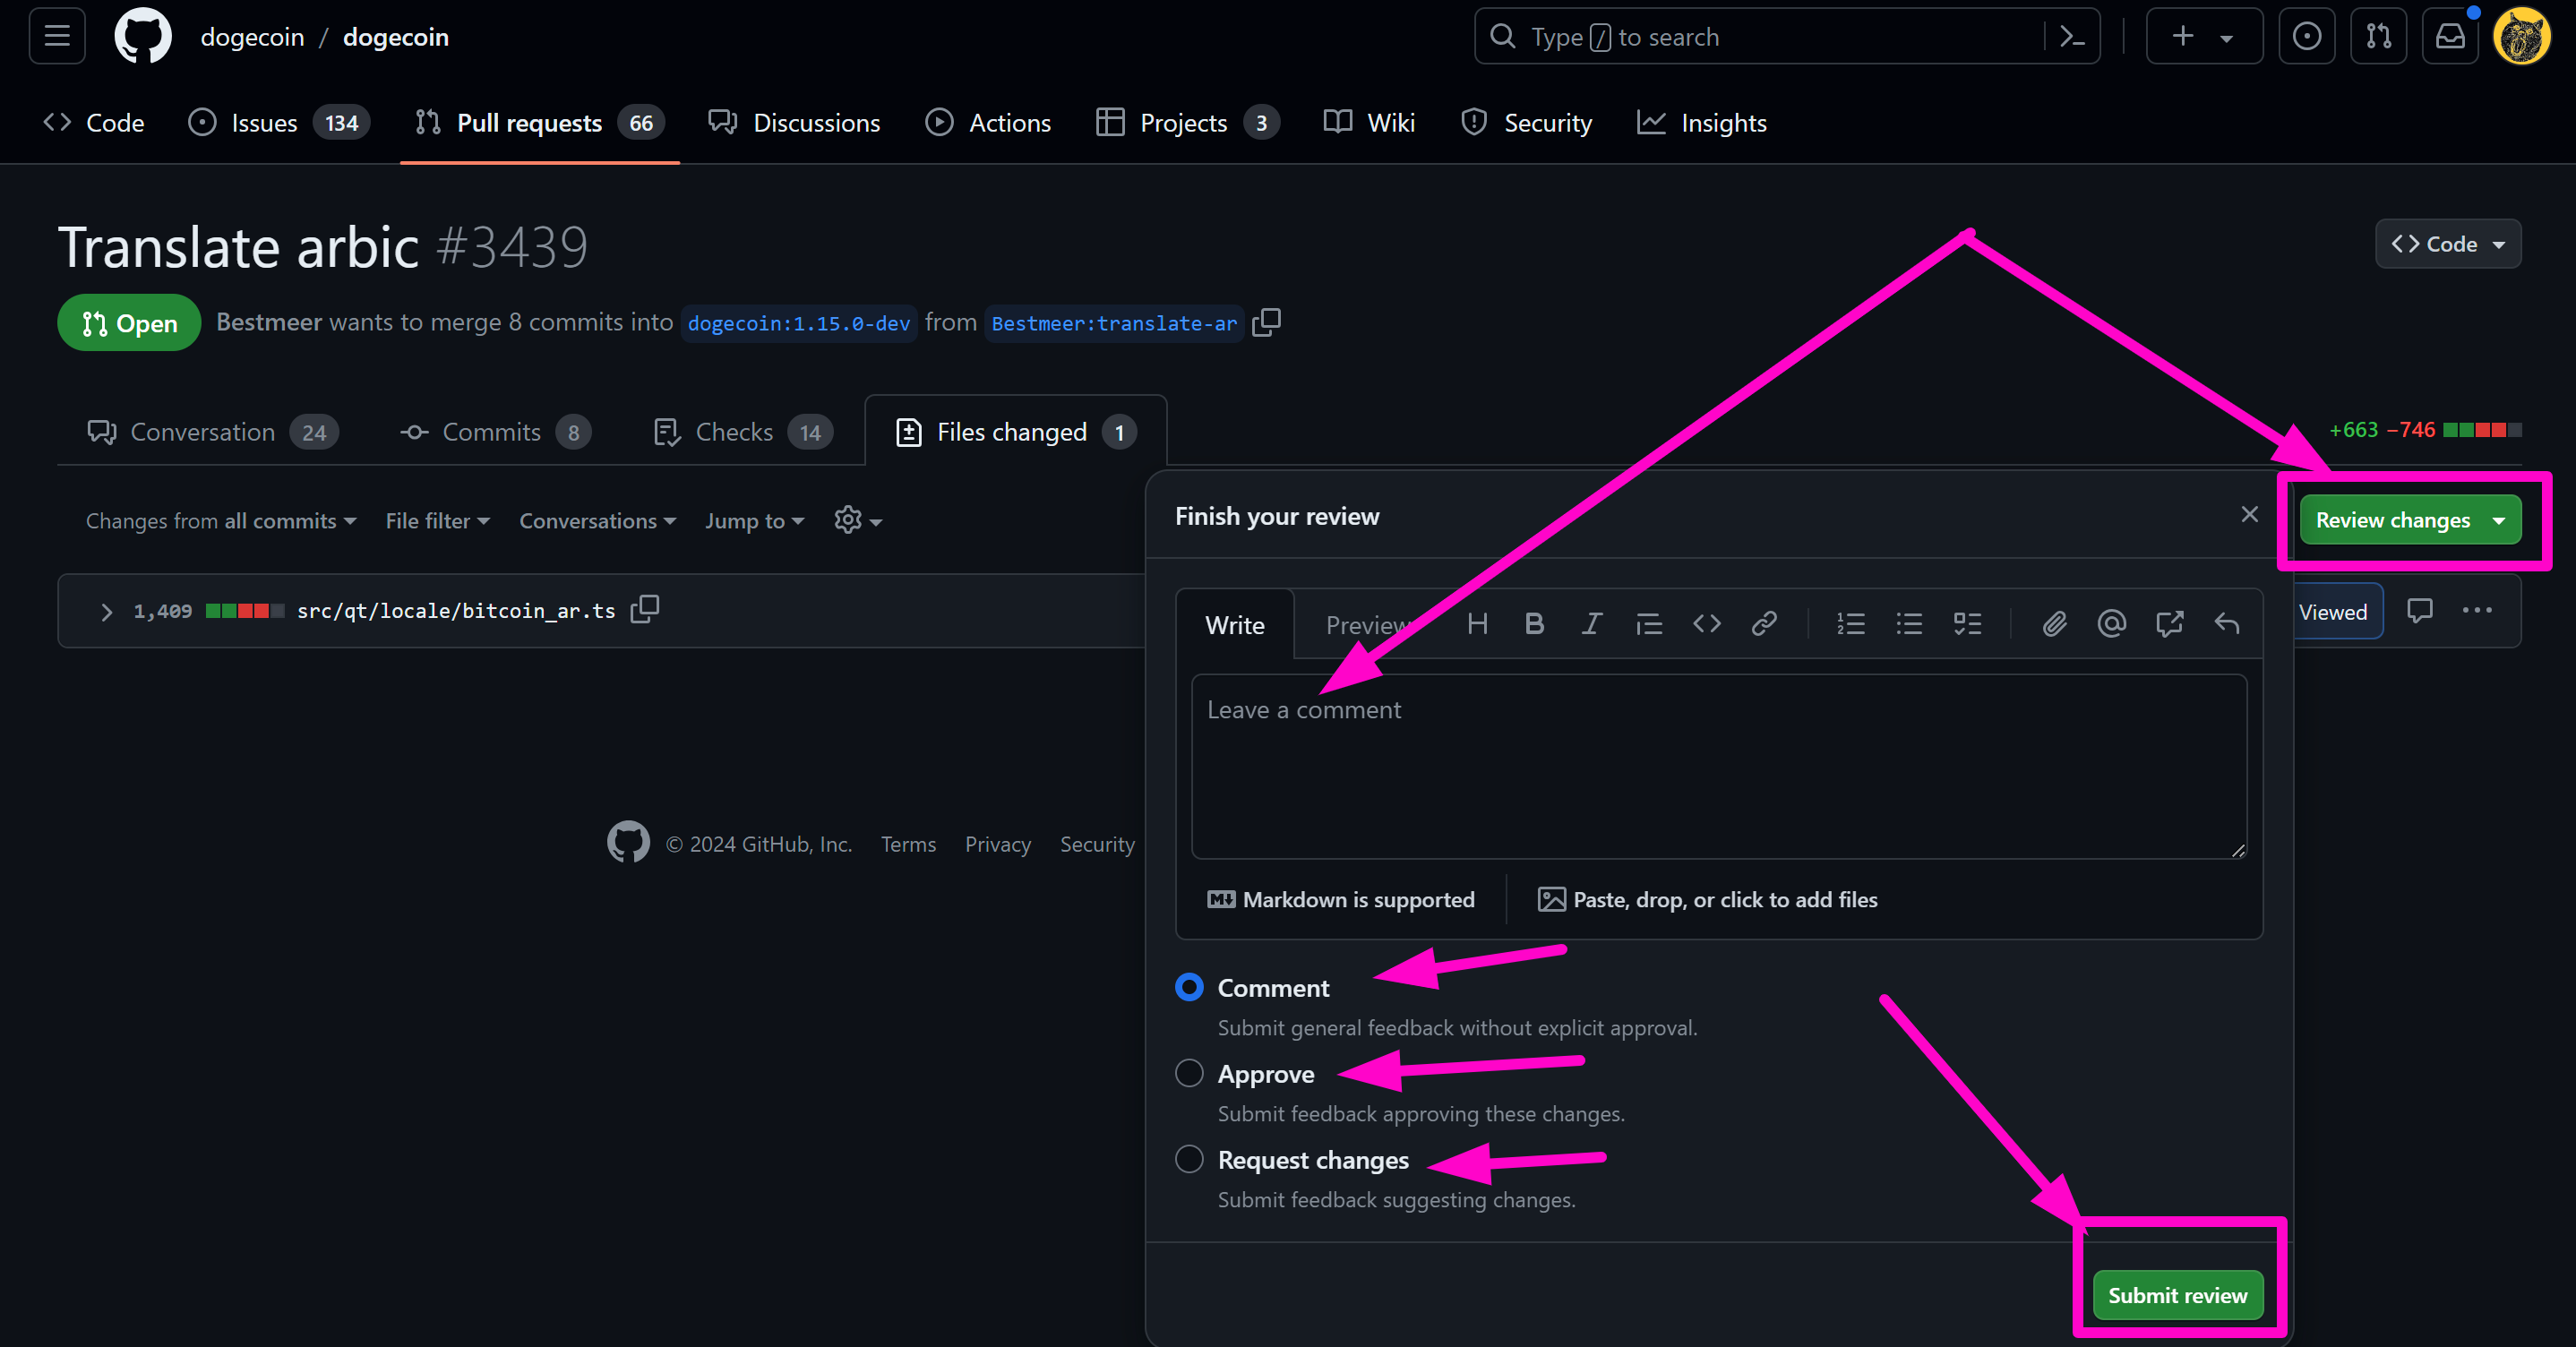Open the notifications inbox
Image resolution: width=2576 pixels, height=1347 pixels.
2450,37
